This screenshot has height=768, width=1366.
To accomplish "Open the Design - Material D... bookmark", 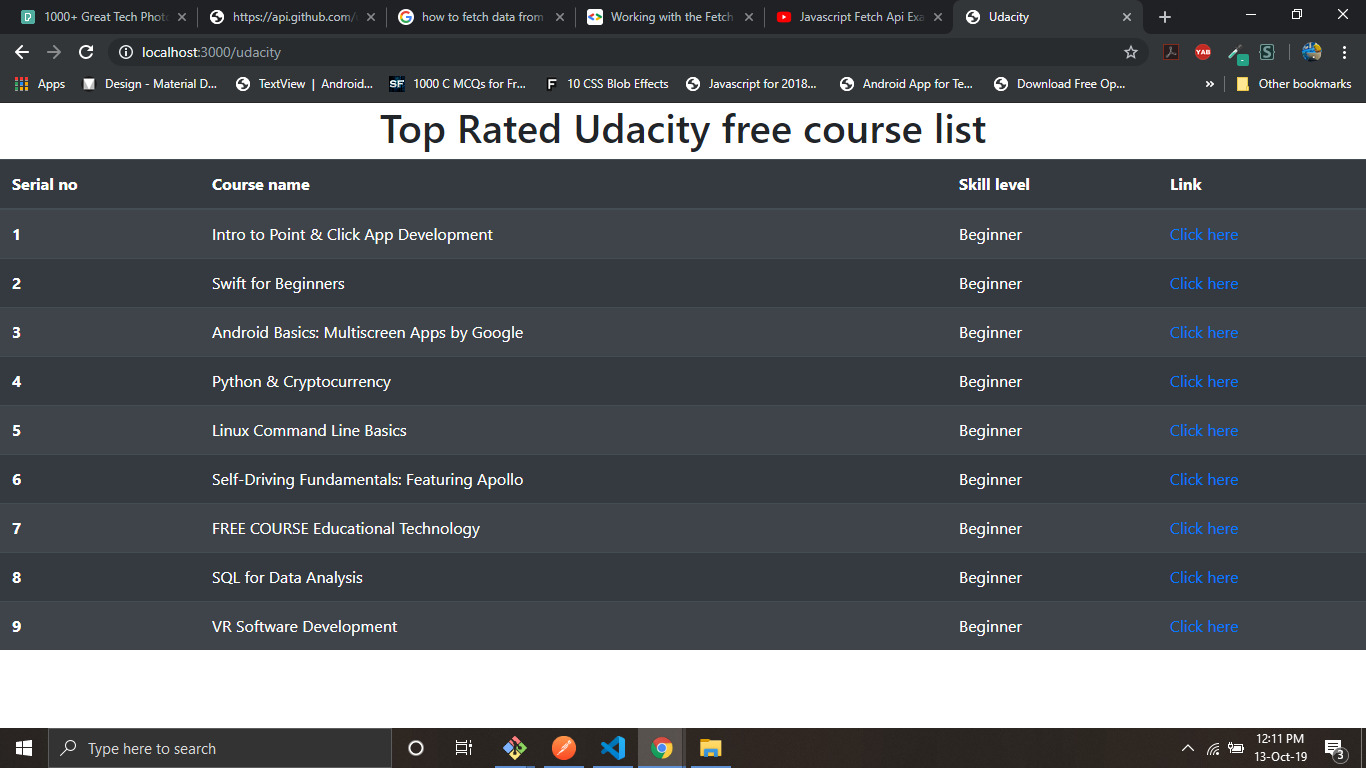I will [x=149, y=84].
